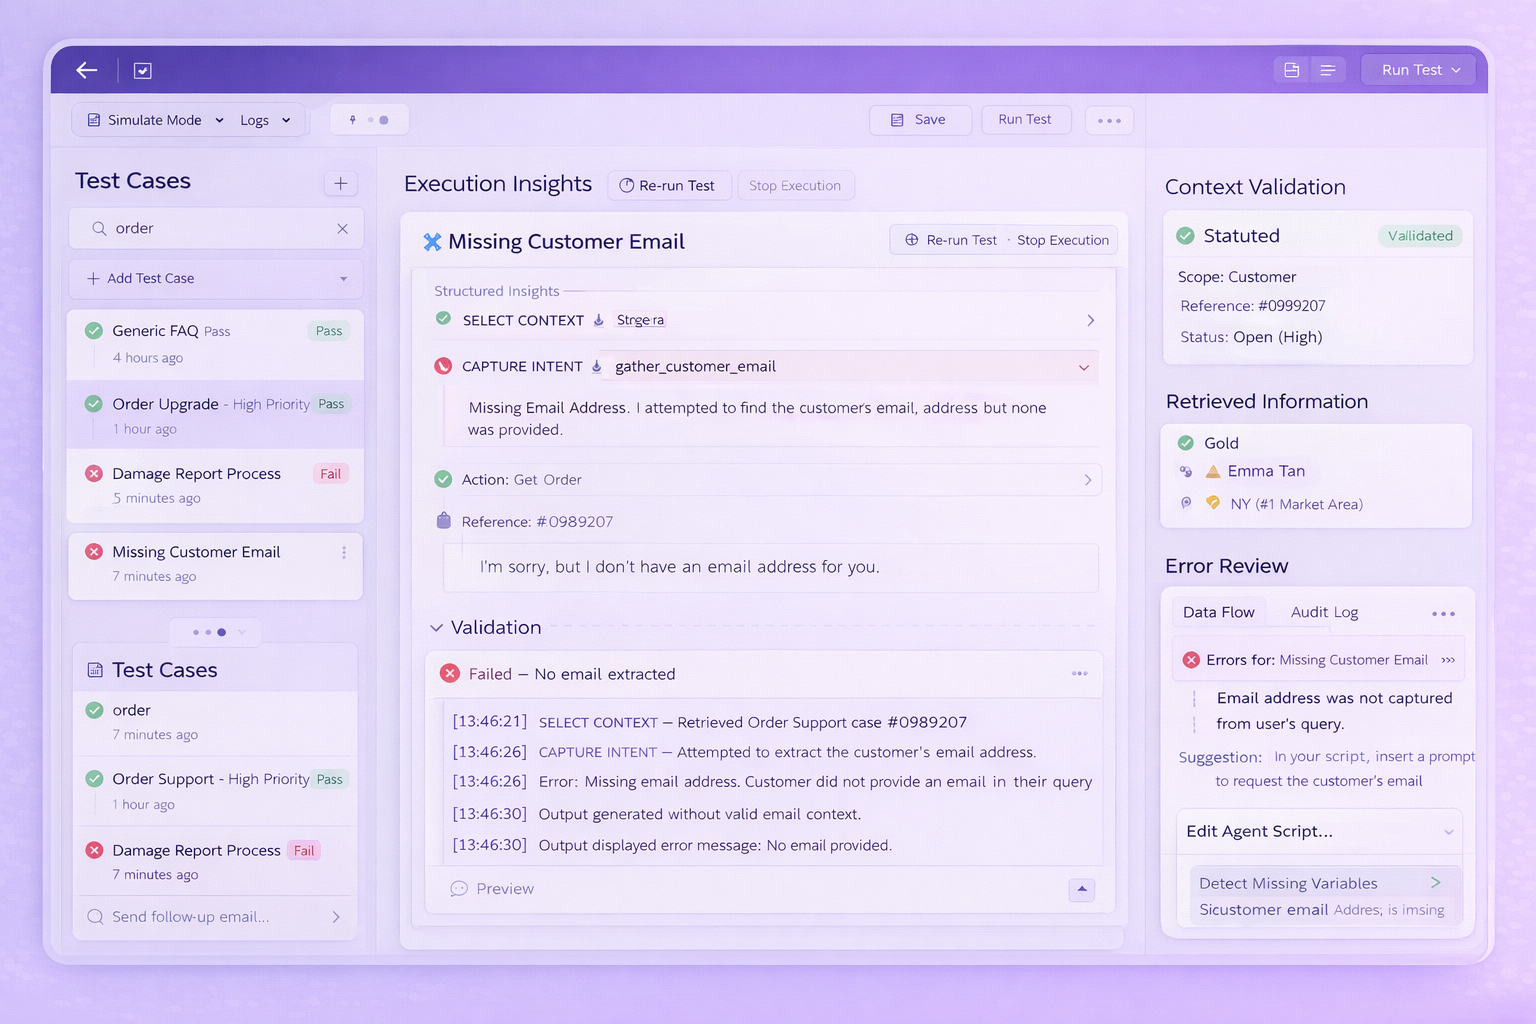Click the pin icon in the toolbar

[x=351, y=119]
